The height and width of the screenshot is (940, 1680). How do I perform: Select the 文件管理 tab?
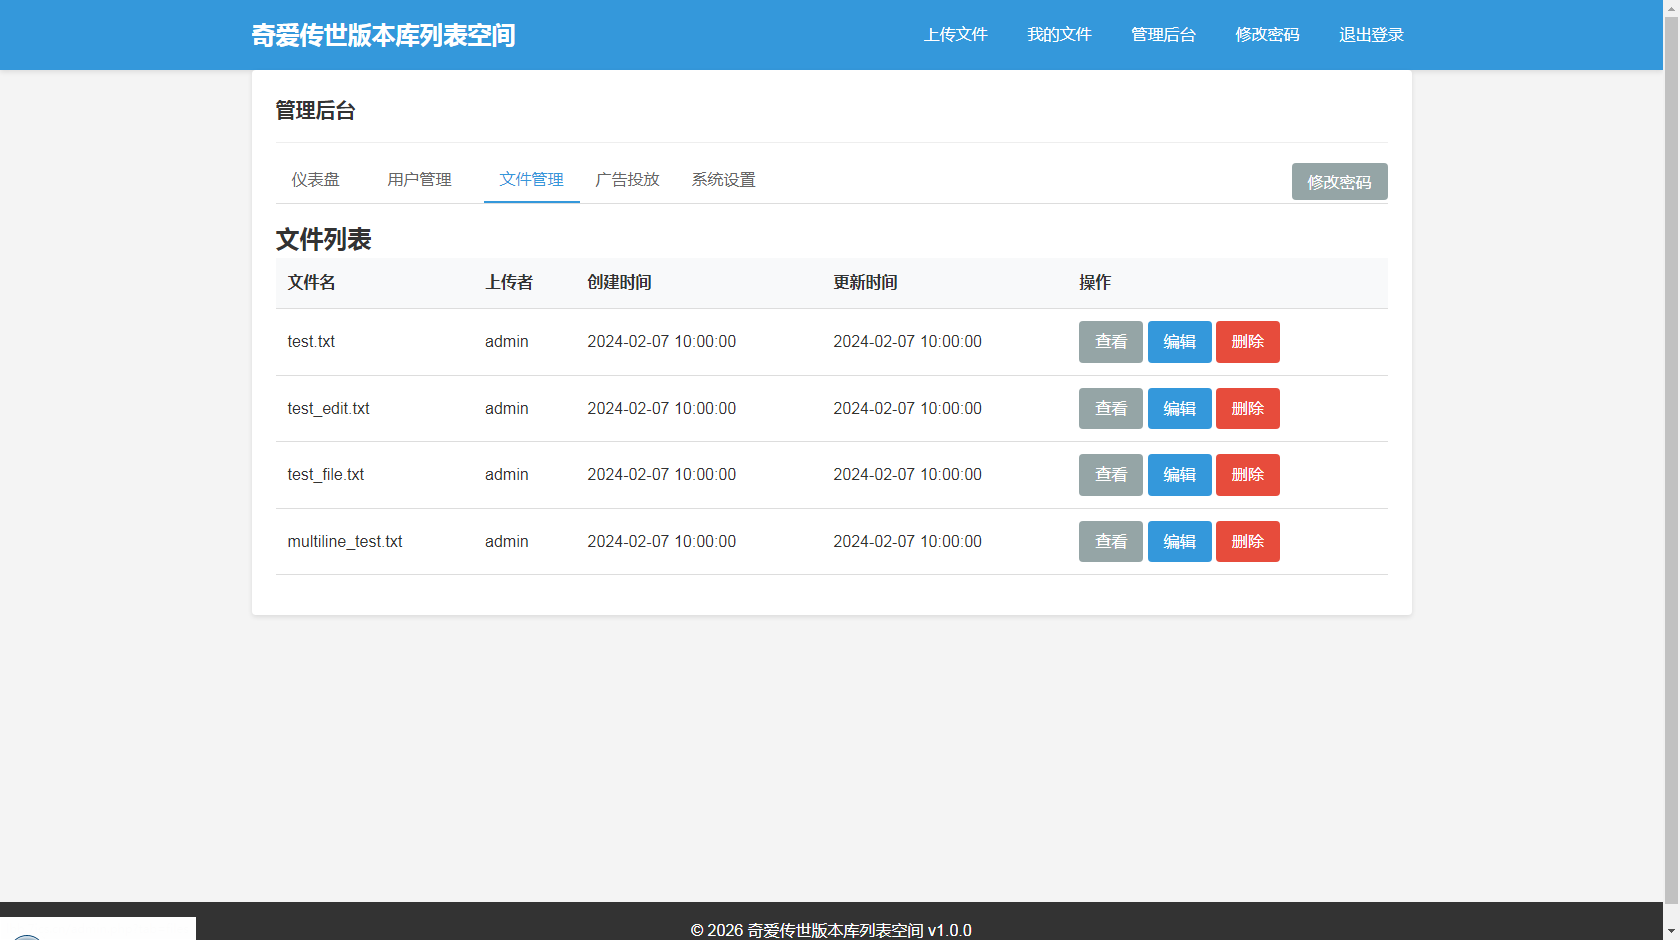(531, 180)
